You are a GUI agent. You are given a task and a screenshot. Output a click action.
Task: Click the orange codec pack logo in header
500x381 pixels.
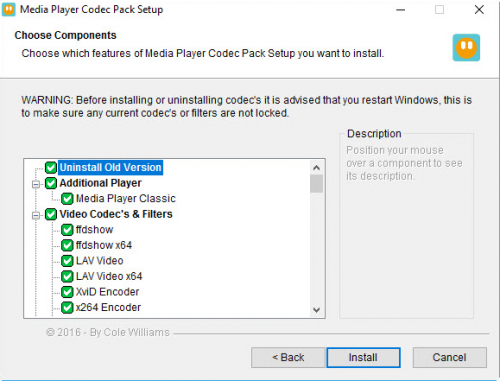click(x=466, y=48)
